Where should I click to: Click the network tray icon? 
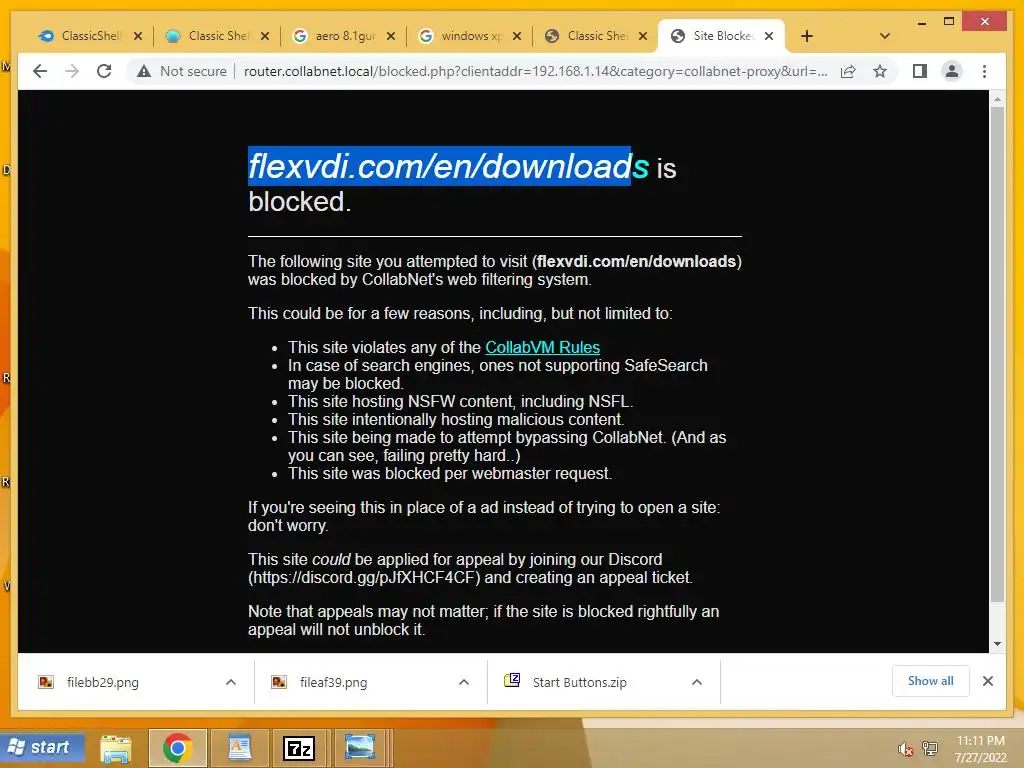click(930, 748)
